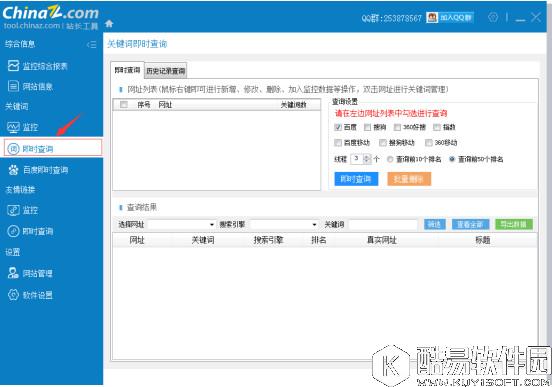
Task: Click the orange 批量删除 button
Action: point(409,179)
